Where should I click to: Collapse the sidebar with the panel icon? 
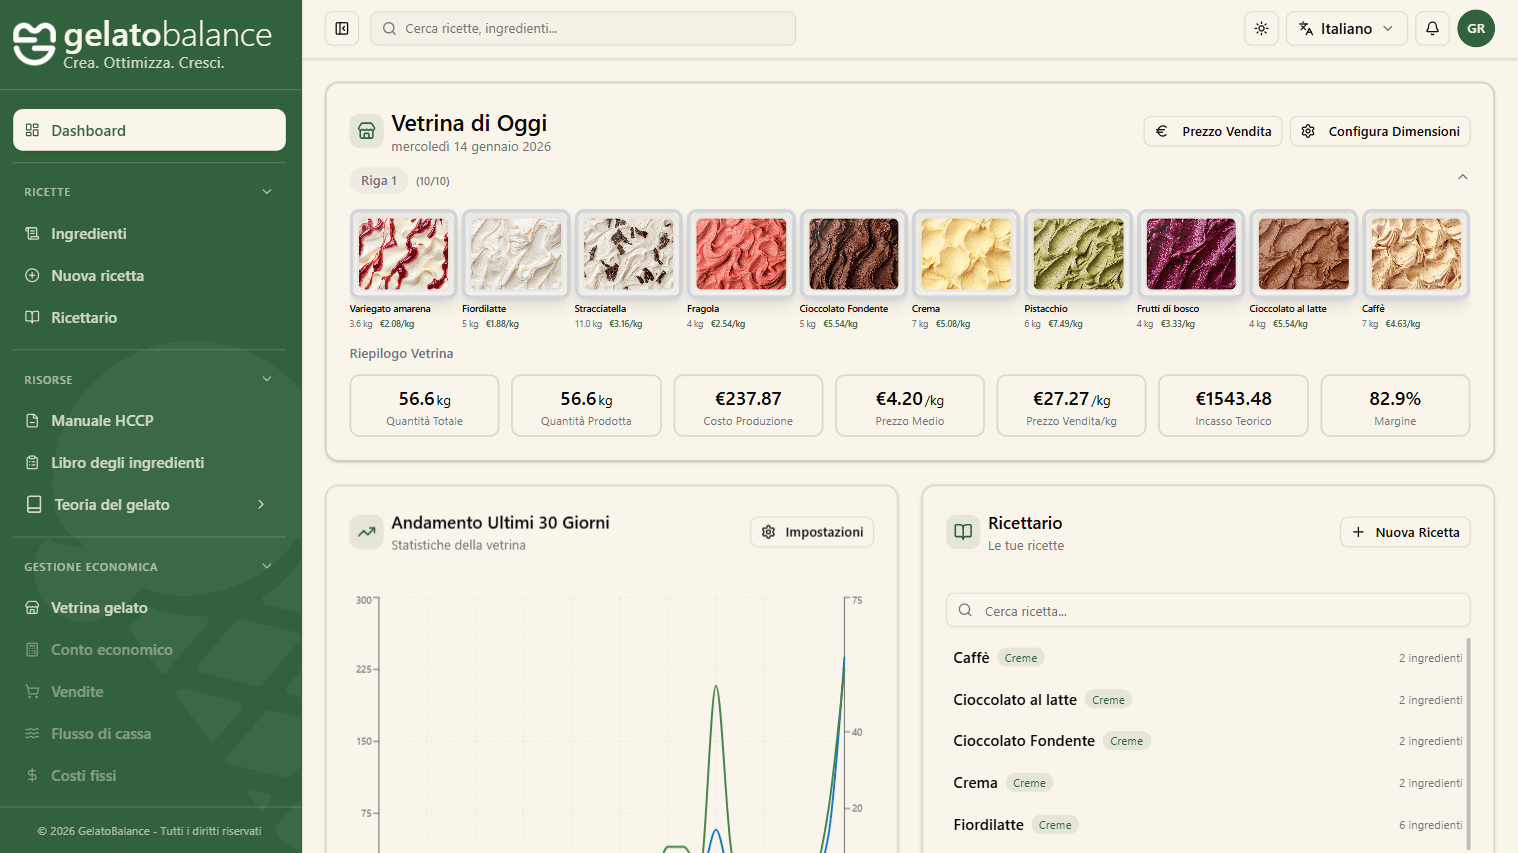(341, 28)
